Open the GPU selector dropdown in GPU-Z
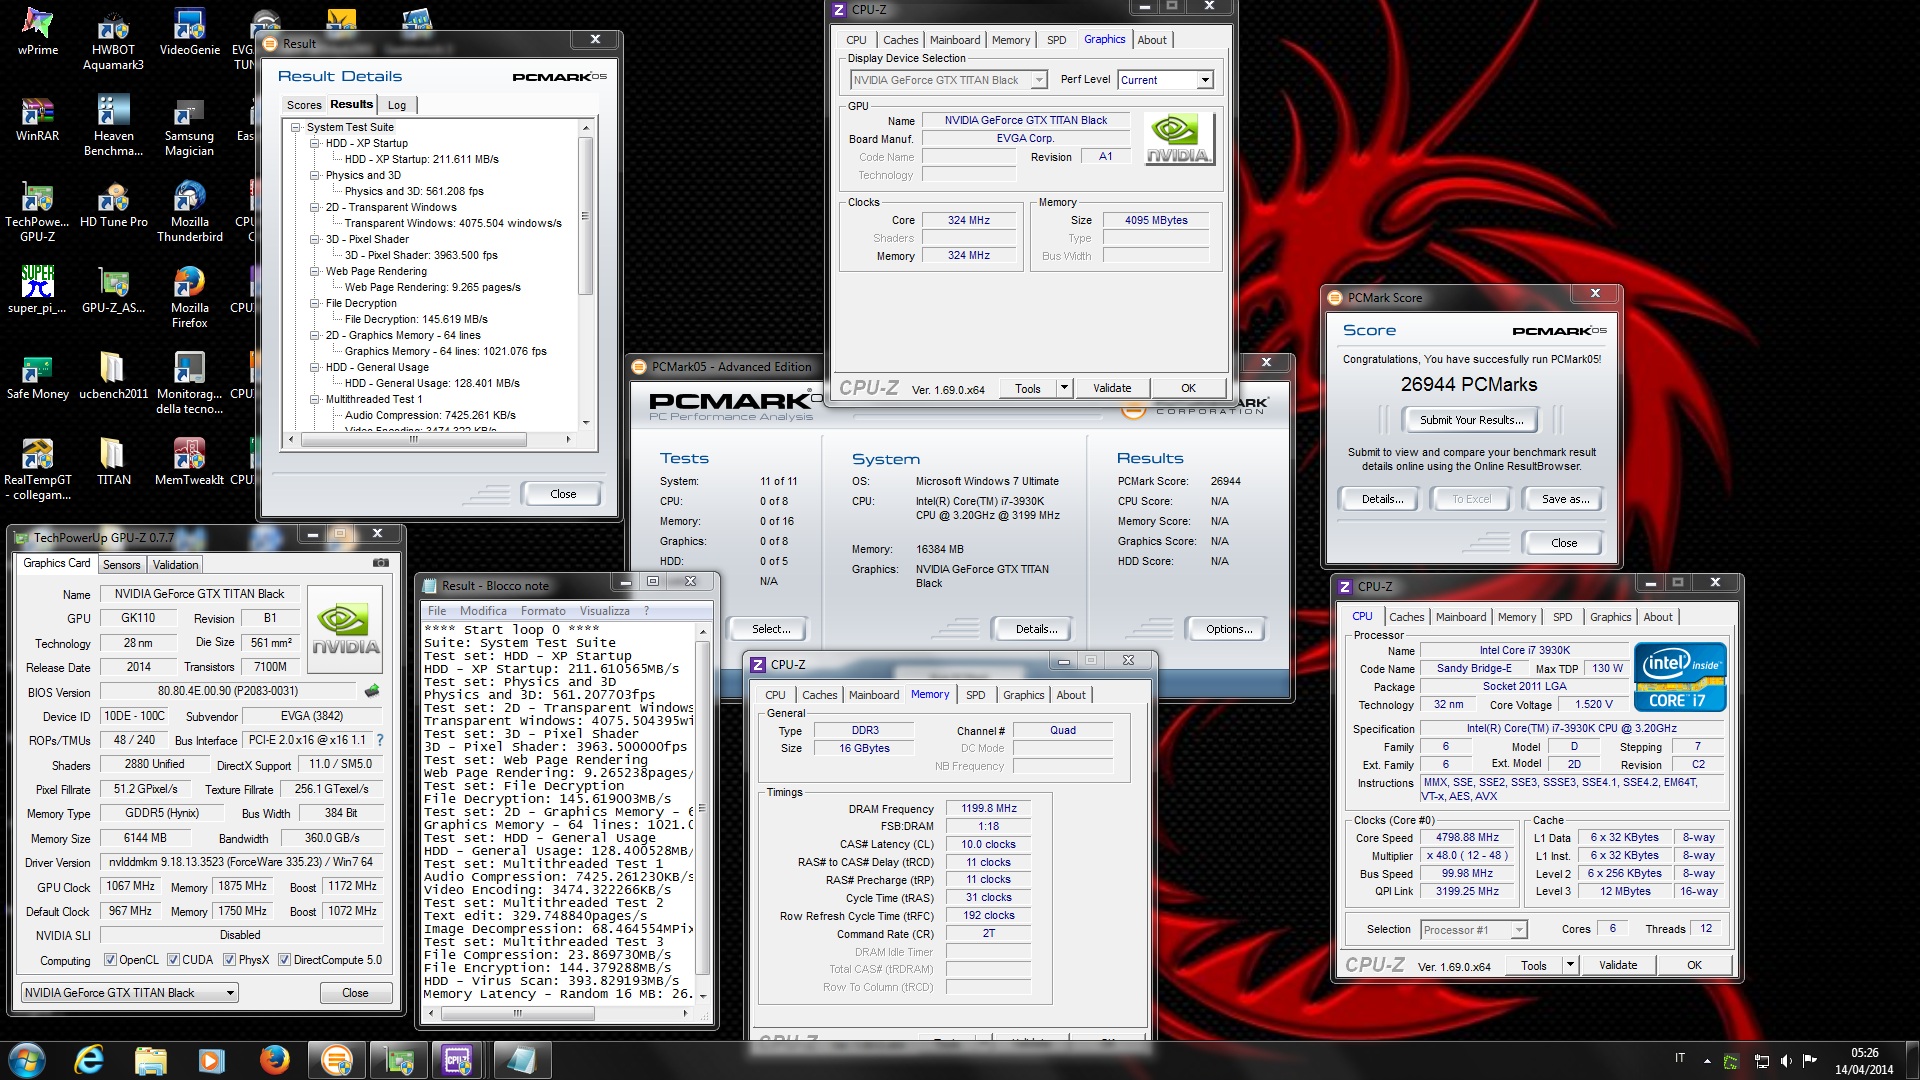The height and width of the screenshot is (1080, 1920). coord(130,993)
